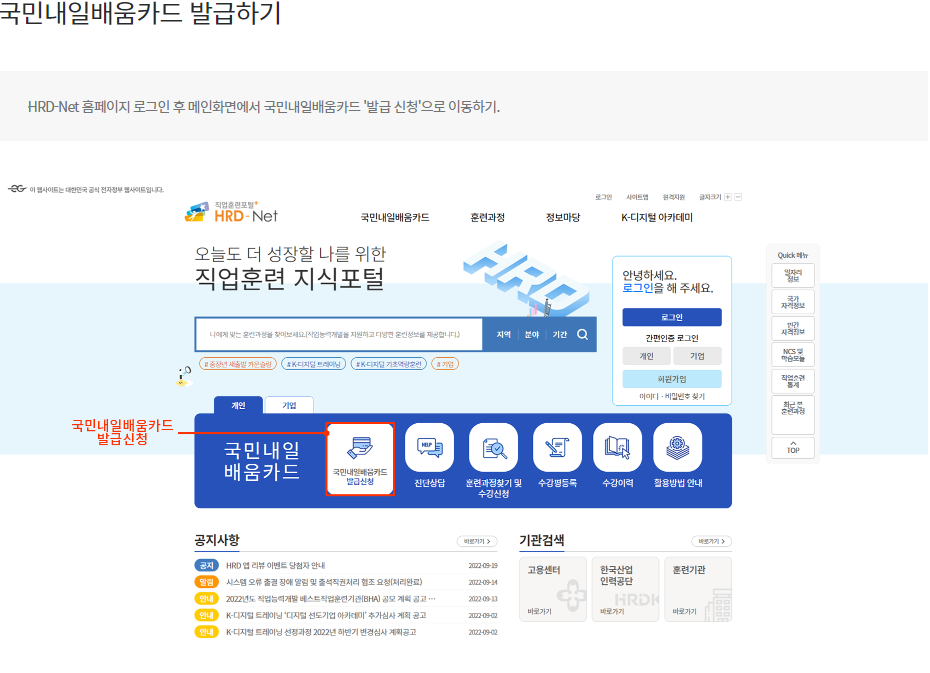Click the blue 로그인 button
The height and width of the screenshot is (673, 930).
(672, 317)
